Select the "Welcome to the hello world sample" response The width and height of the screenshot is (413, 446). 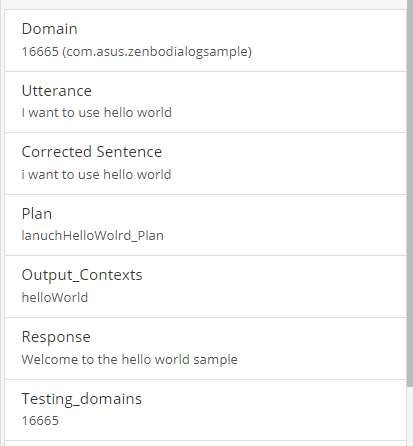tap(130, 359)
